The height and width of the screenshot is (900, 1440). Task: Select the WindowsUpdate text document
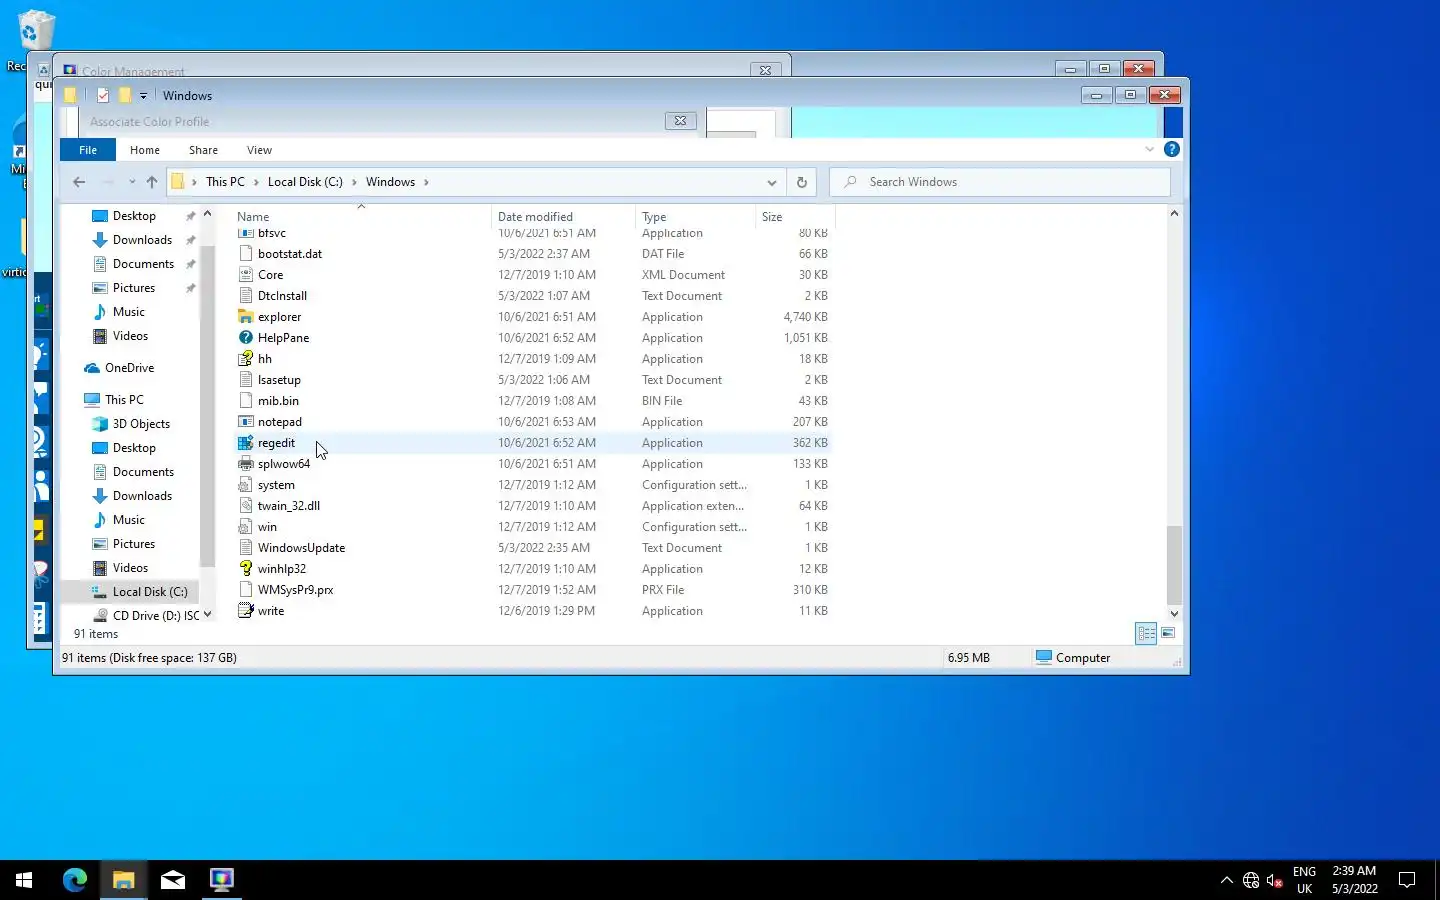pos(301,548)
